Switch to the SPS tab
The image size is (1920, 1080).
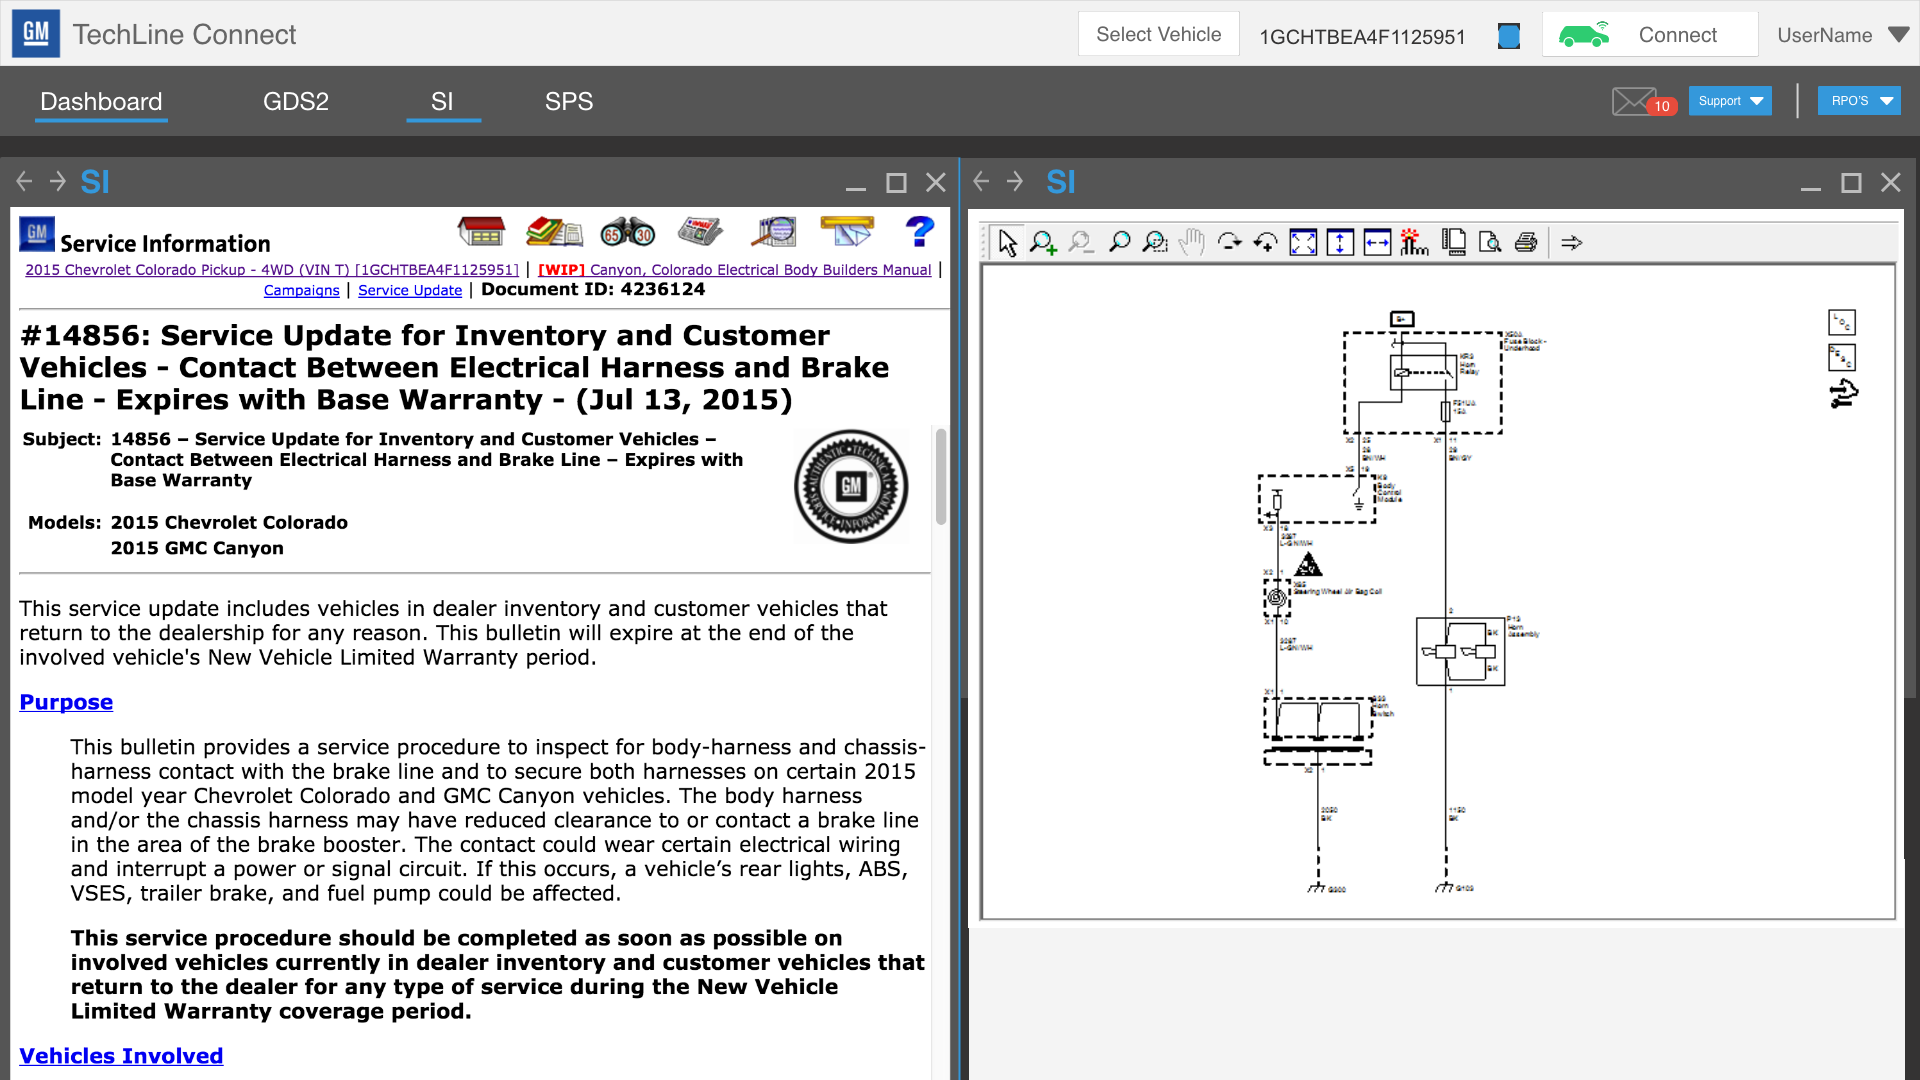coord(569,102)
